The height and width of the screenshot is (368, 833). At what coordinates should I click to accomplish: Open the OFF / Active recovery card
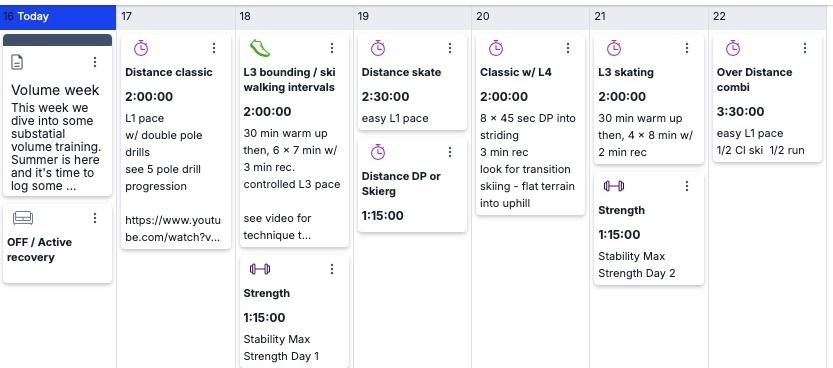pyautogui.click(x=57, y=244)
